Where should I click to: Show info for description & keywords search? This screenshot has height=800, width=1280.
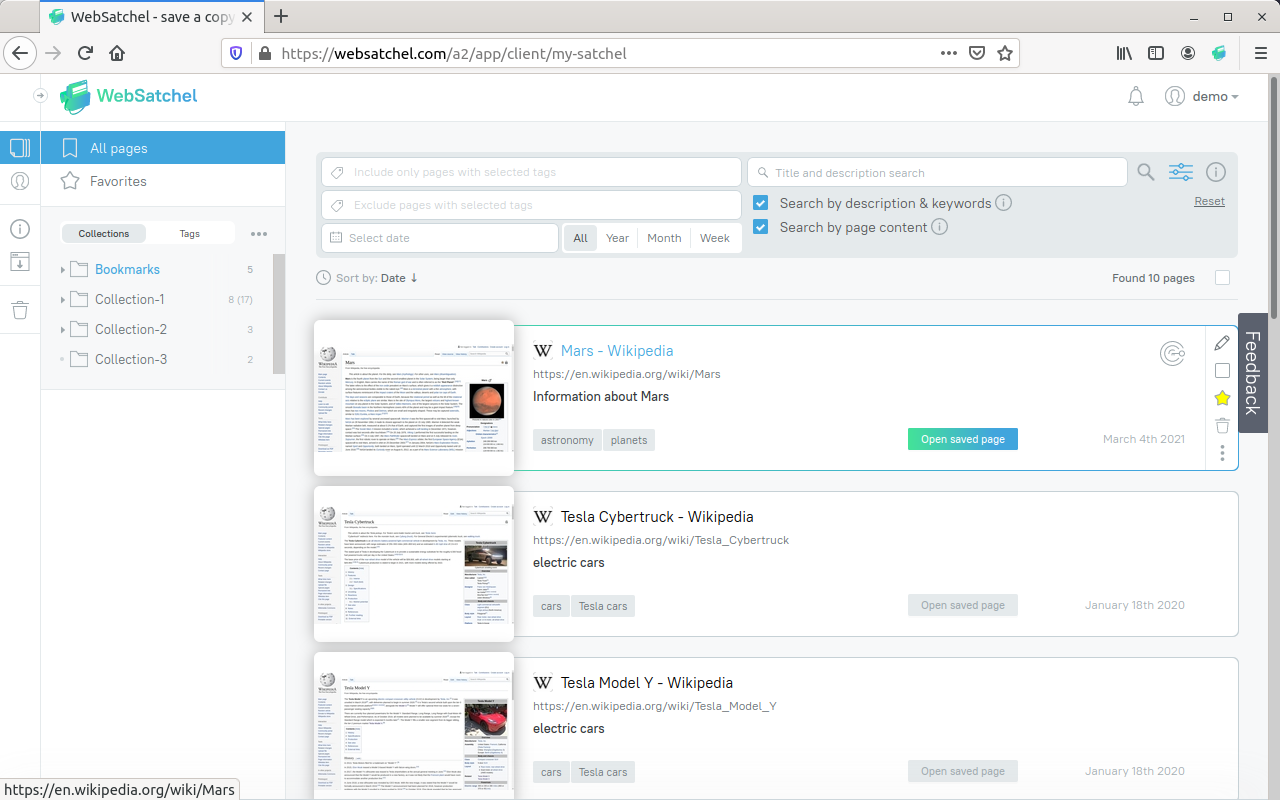coord(1004,203)
